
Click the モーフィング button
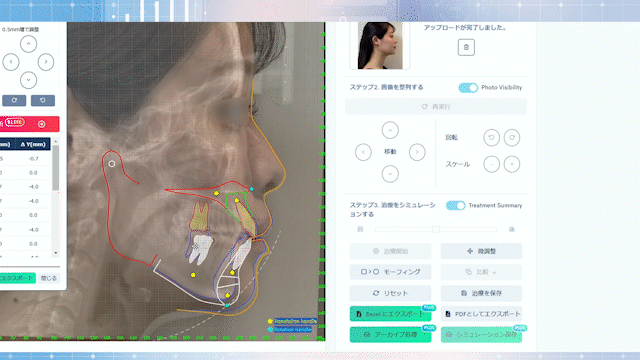click(390, 272)
